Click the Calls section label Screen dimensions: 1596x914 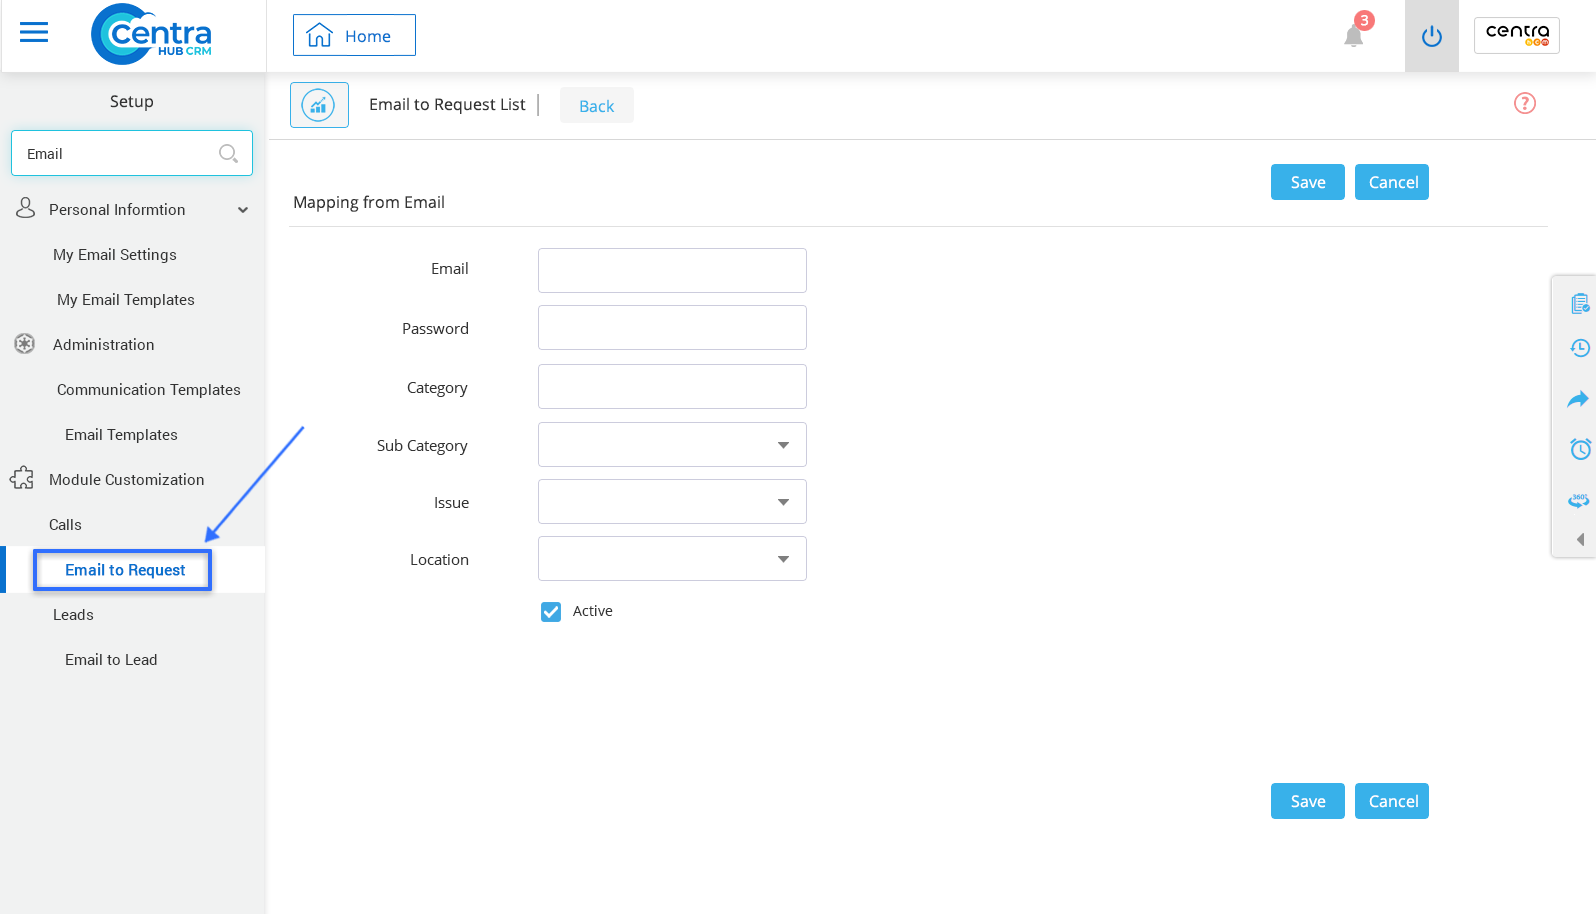tap(65, 525)
